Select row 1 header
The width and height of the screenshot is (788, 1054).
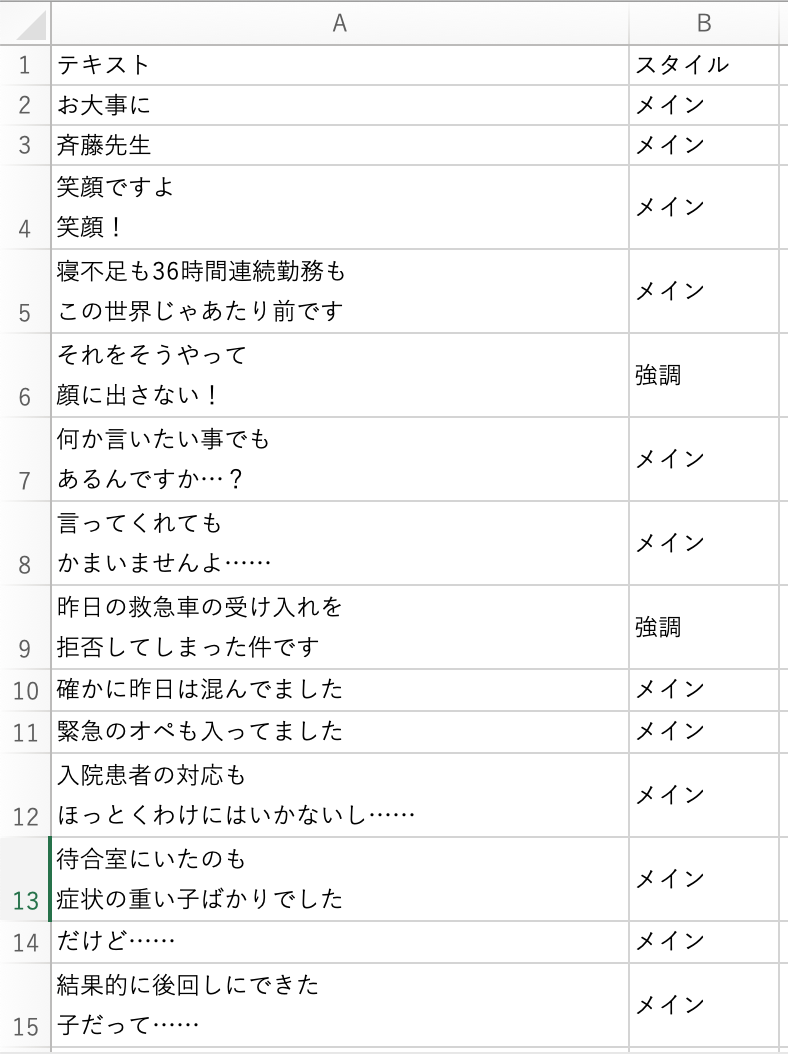pos(25,65)
